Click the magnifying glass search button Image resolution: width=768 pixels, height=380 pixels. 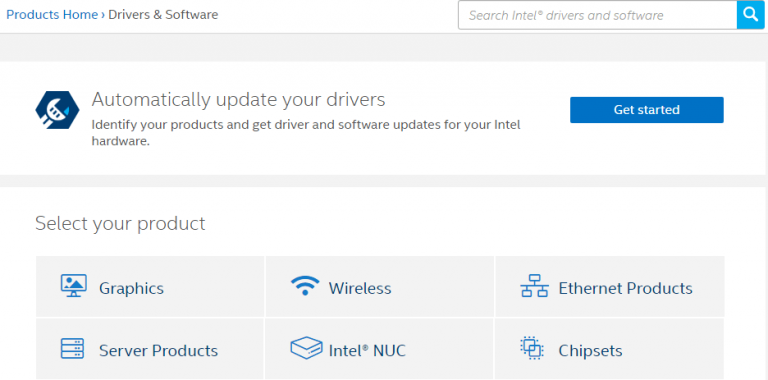[x=750, y=15]
